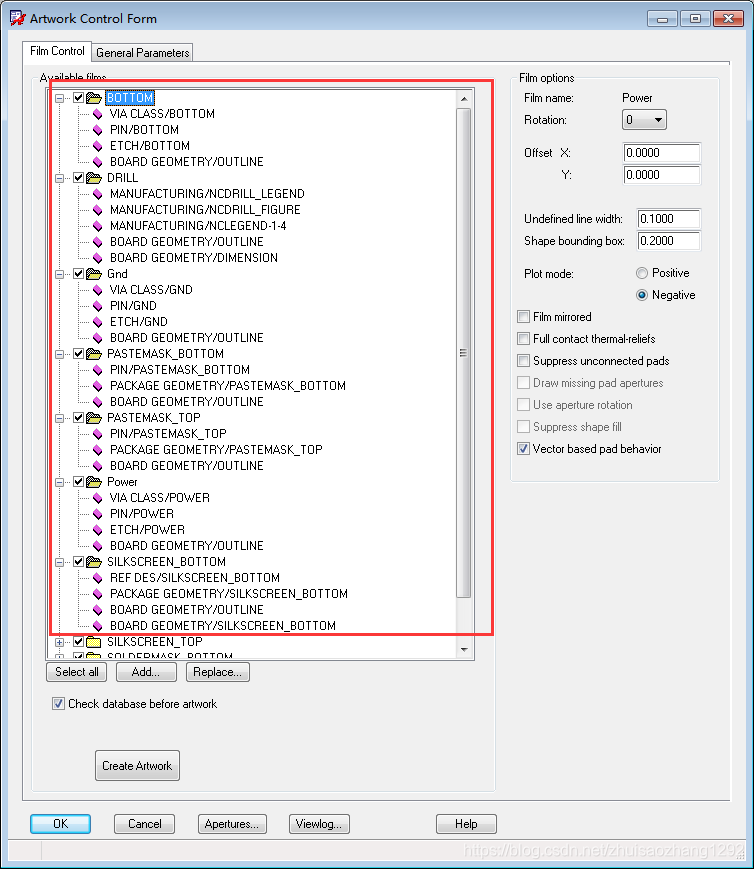
Task: Uncheck the BOTTOM film checkbox
Action: pyautogui.click(x=78, y=98)
